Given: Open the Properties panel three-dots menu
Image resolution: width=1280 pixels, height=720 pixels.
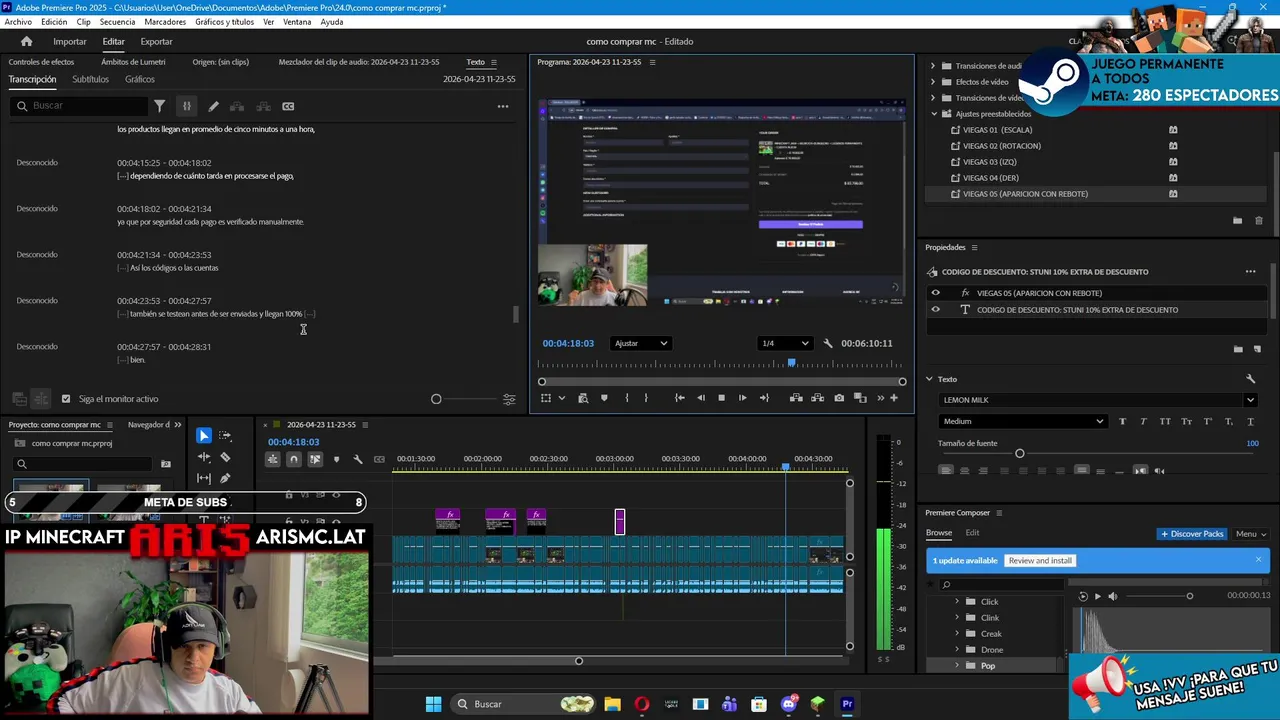Looking at the screenshot, I should (1250, 271).
